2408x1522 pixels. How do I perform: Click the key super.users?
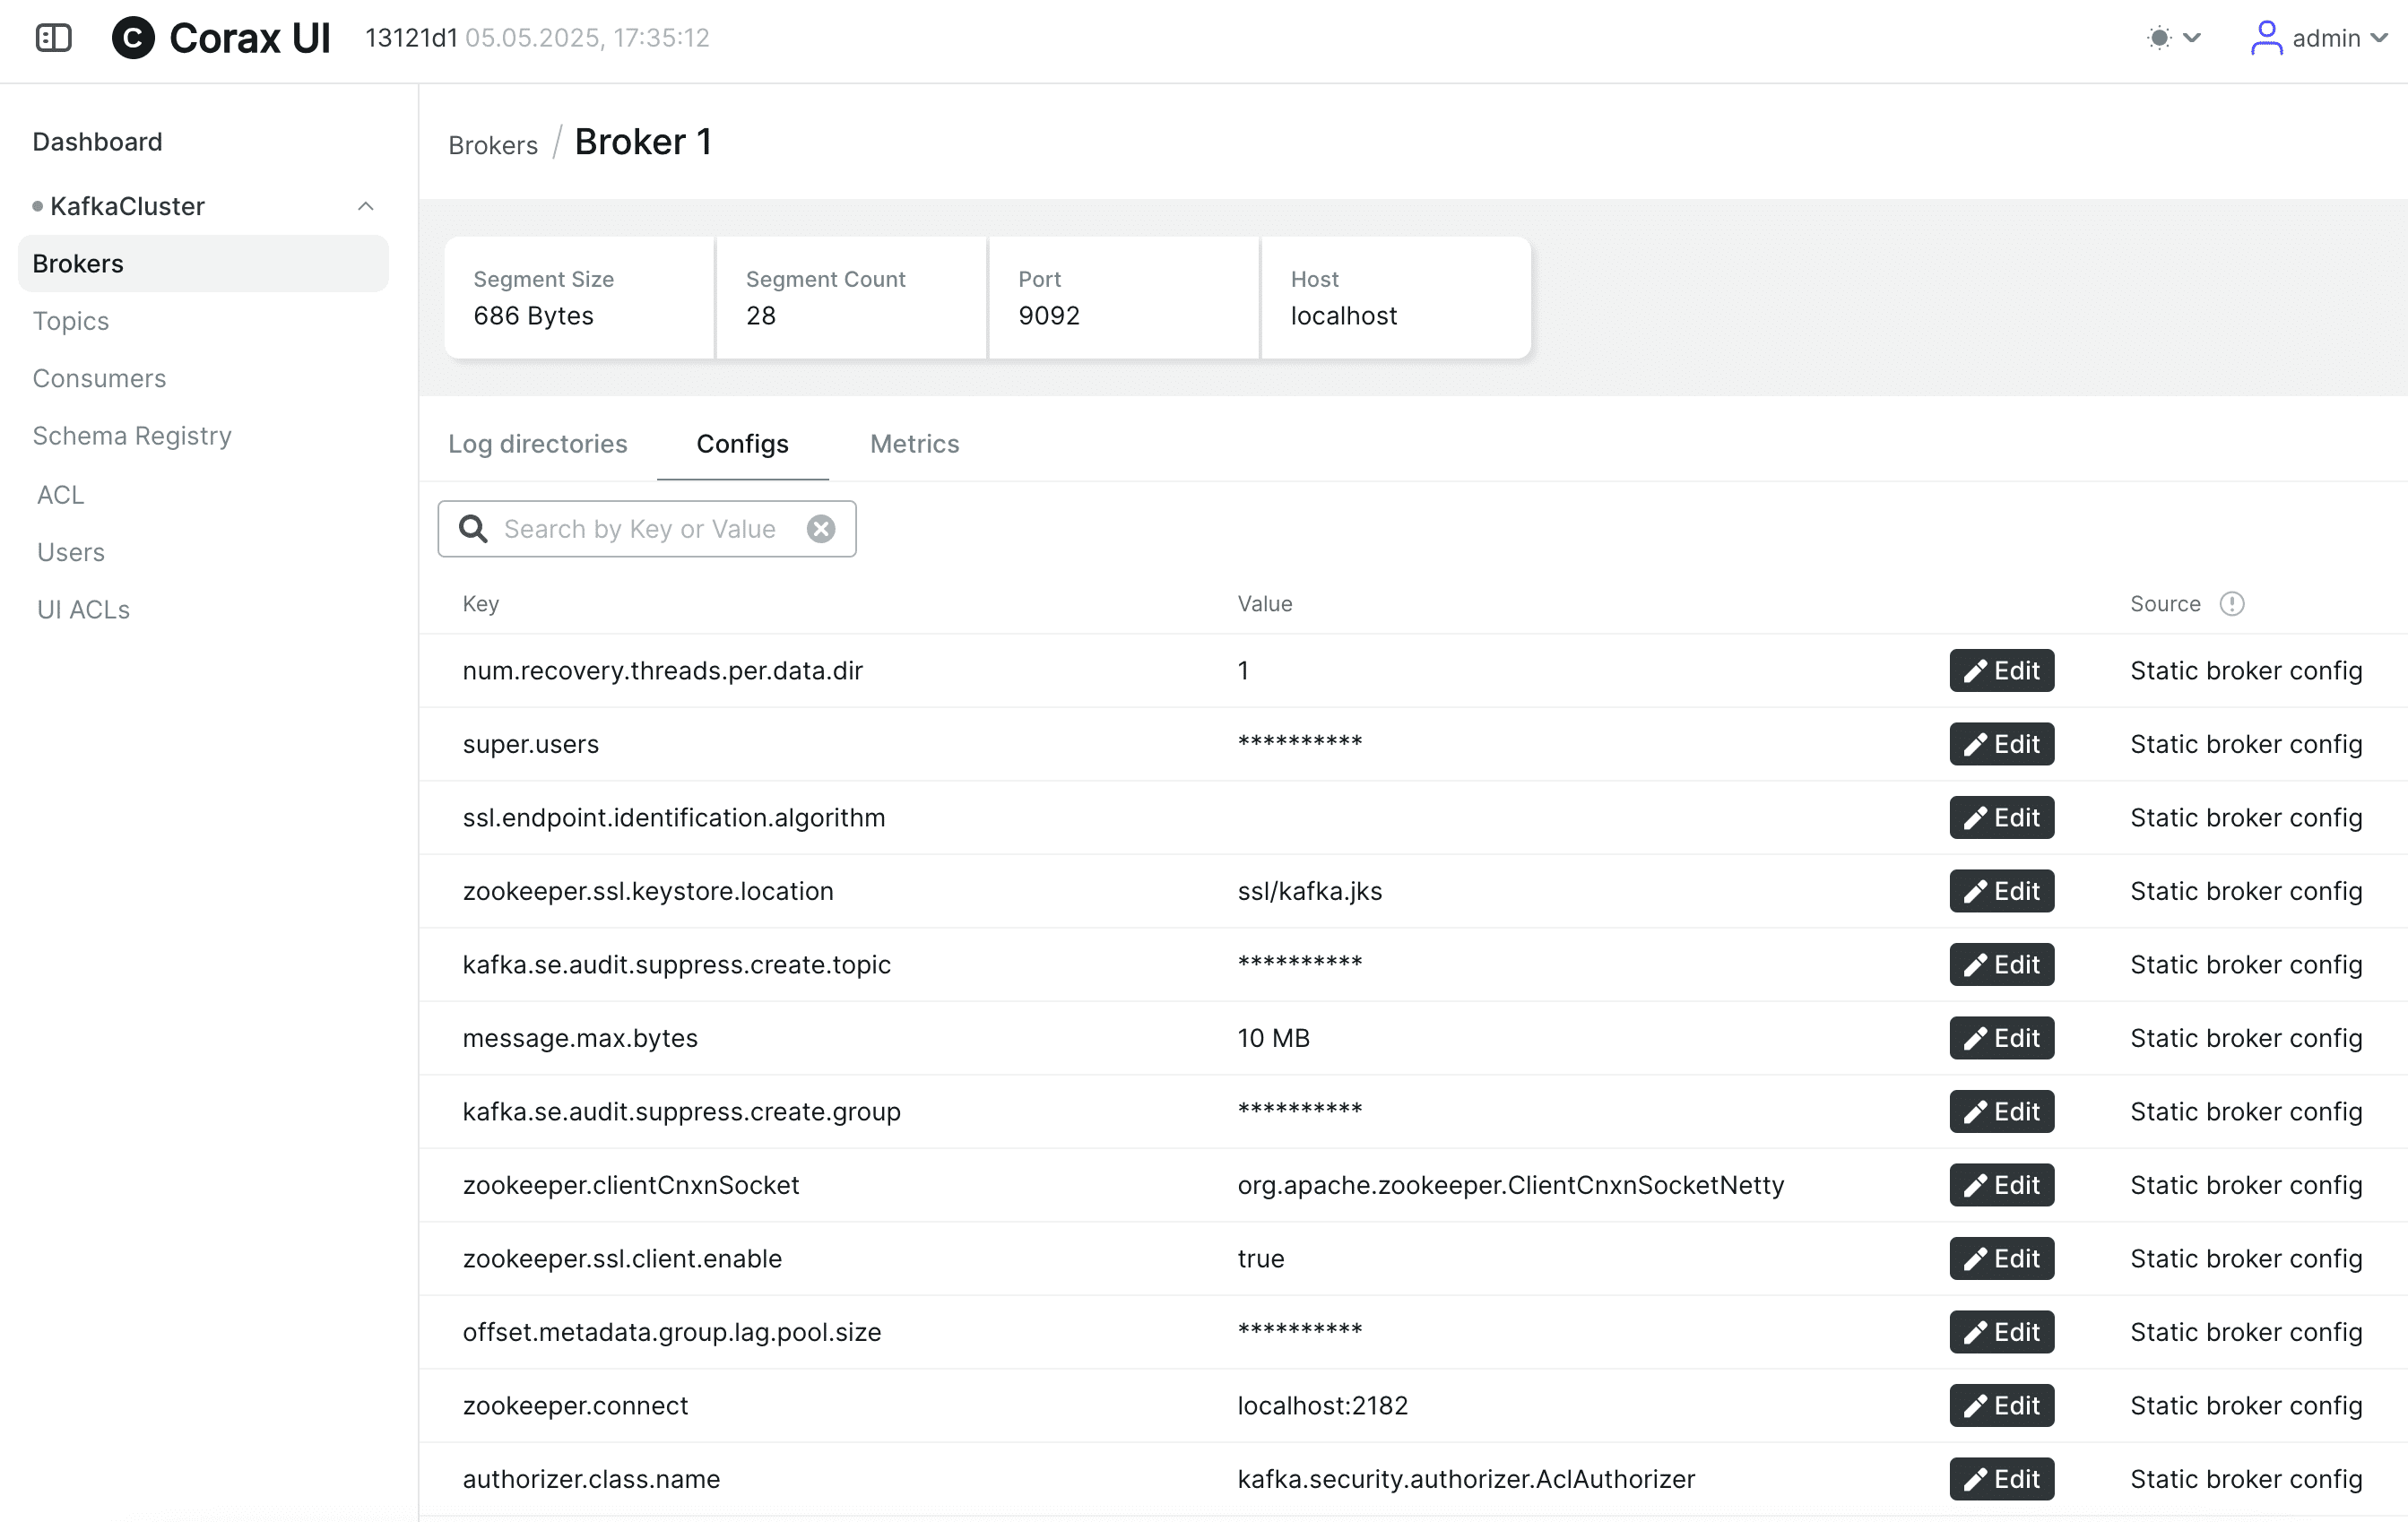coord(530,744)
